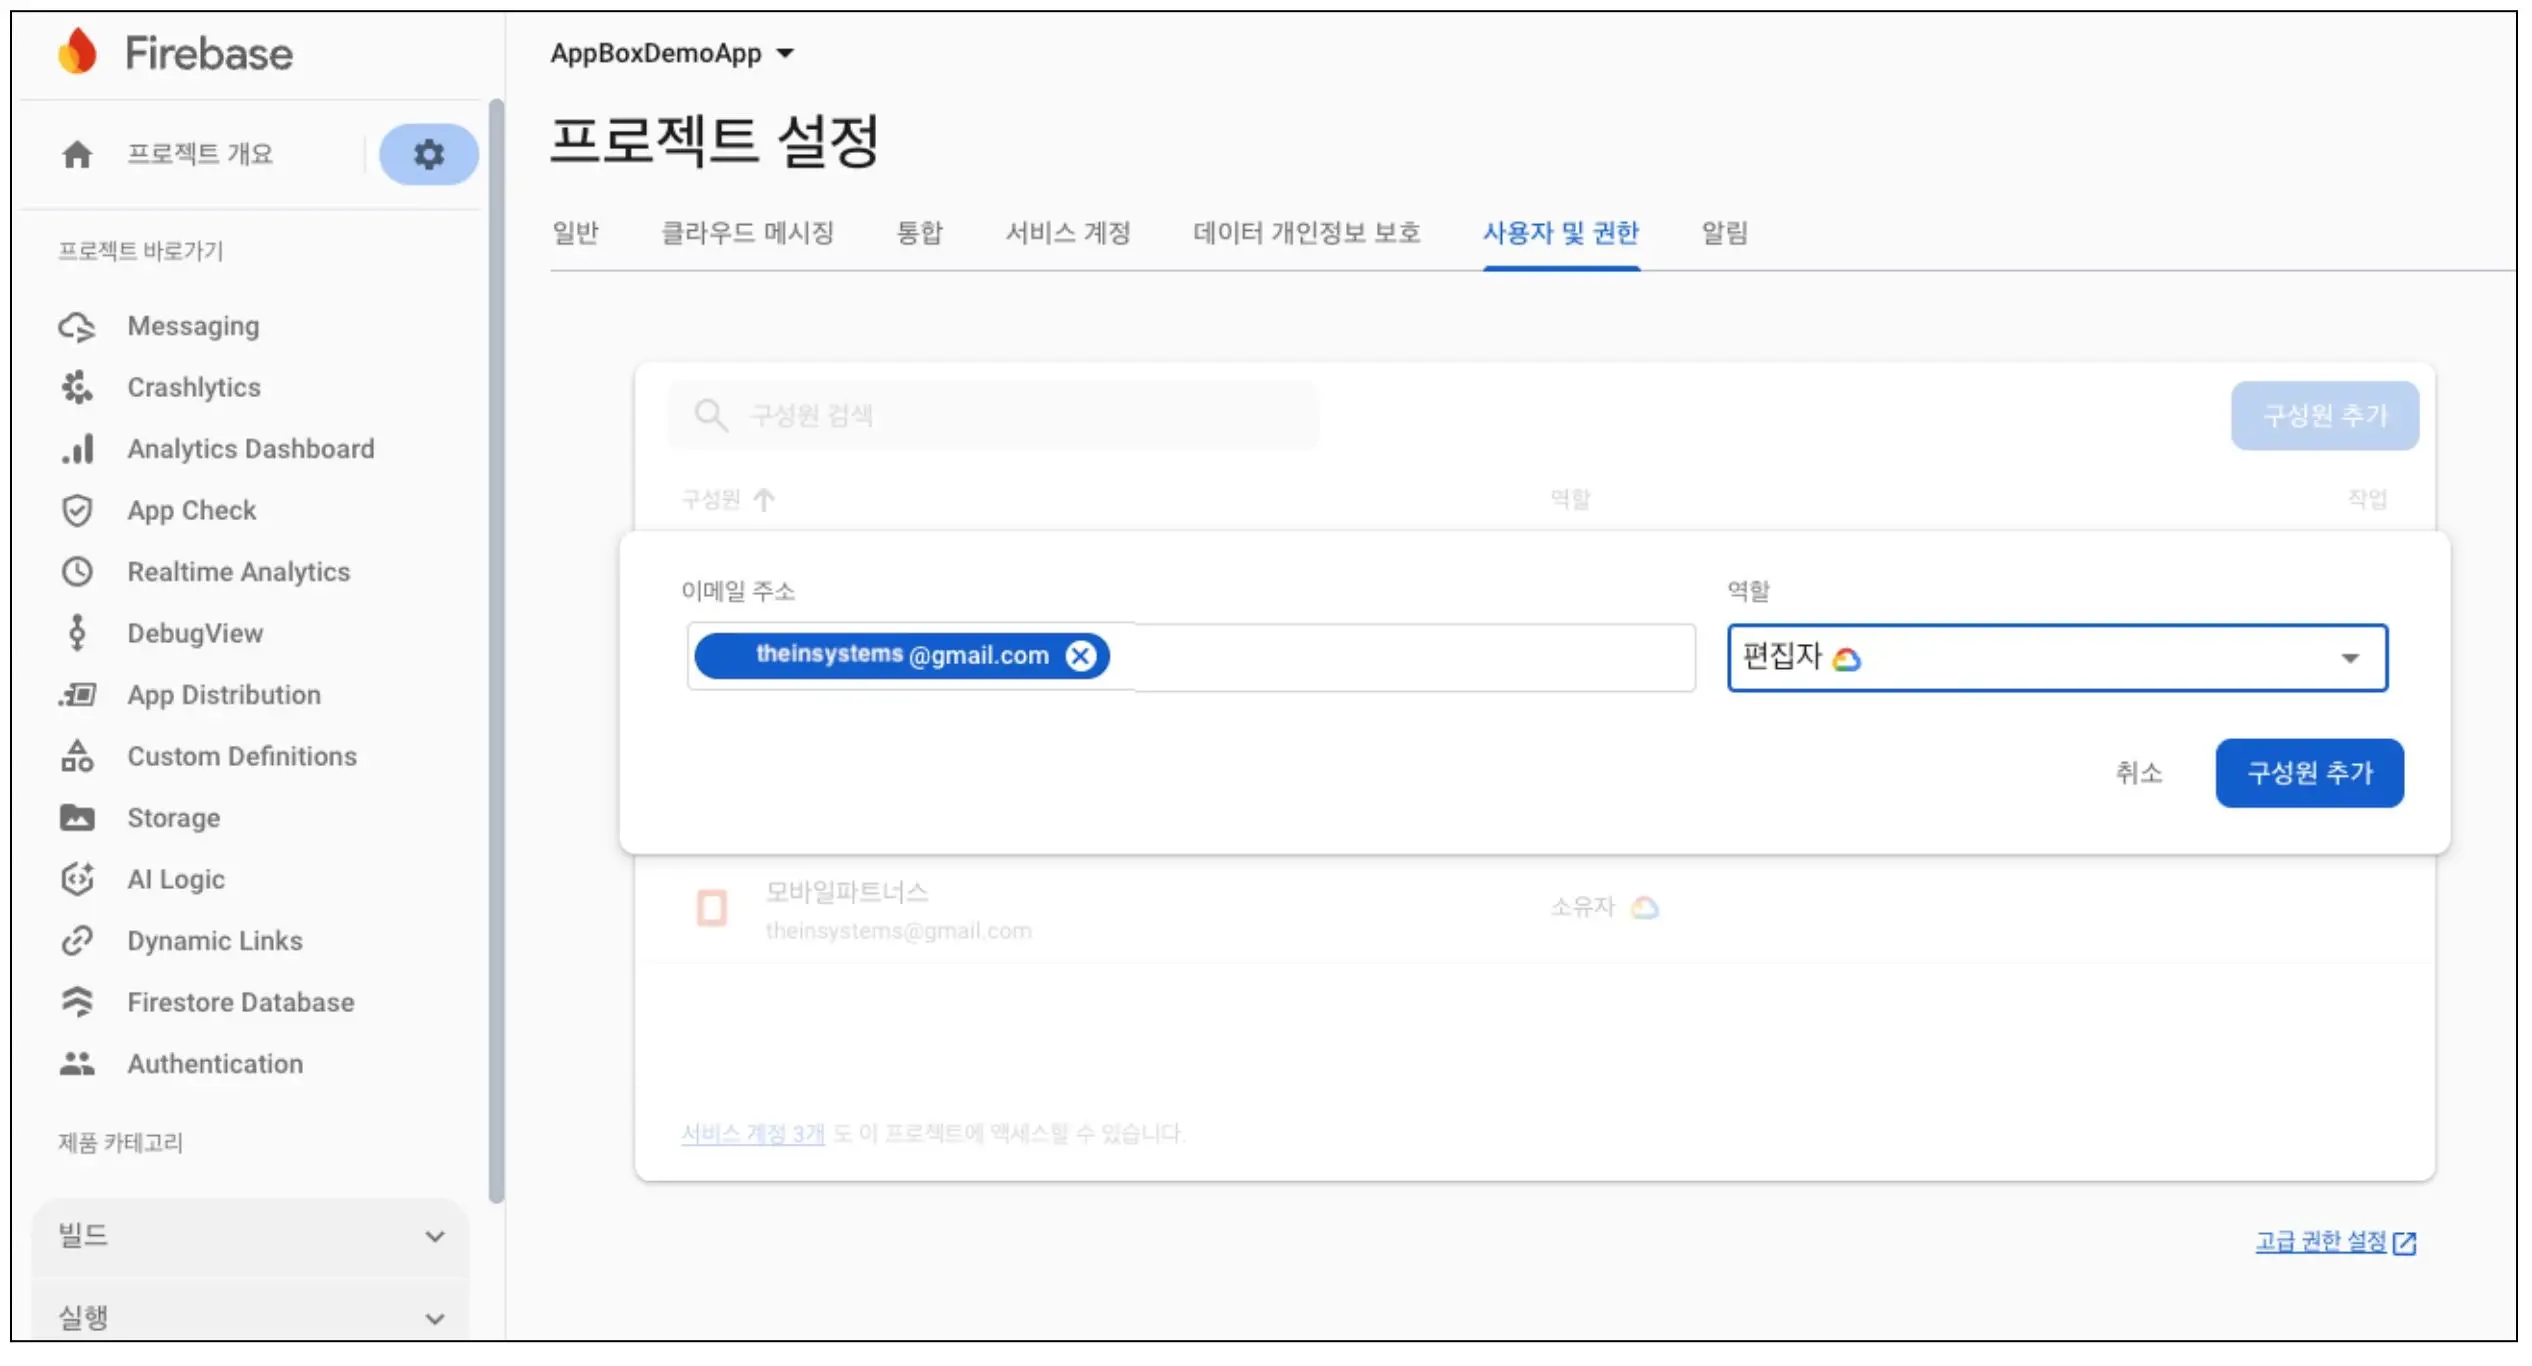The width and height of the screenshot is (2532, 1366).
Task: Click the faded 구성원 추가 button at top
Action: click(2325, 415)
